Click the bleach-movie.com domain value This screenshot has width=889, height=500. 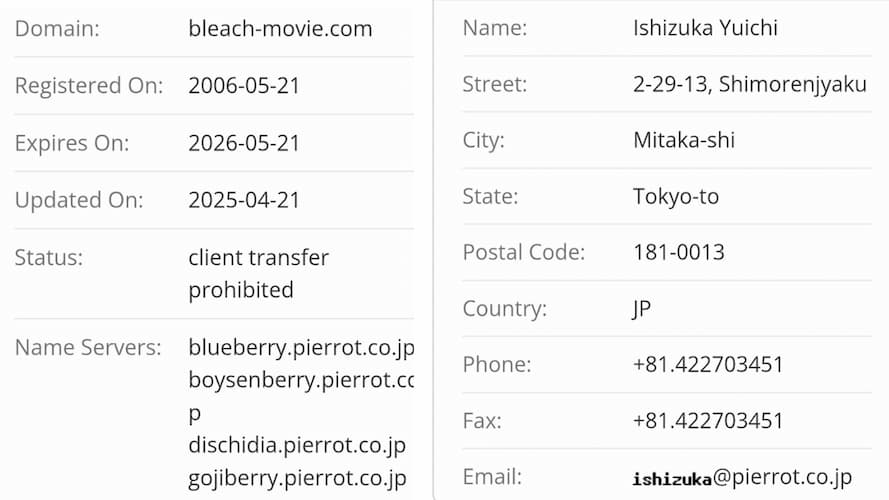[280, 28]
